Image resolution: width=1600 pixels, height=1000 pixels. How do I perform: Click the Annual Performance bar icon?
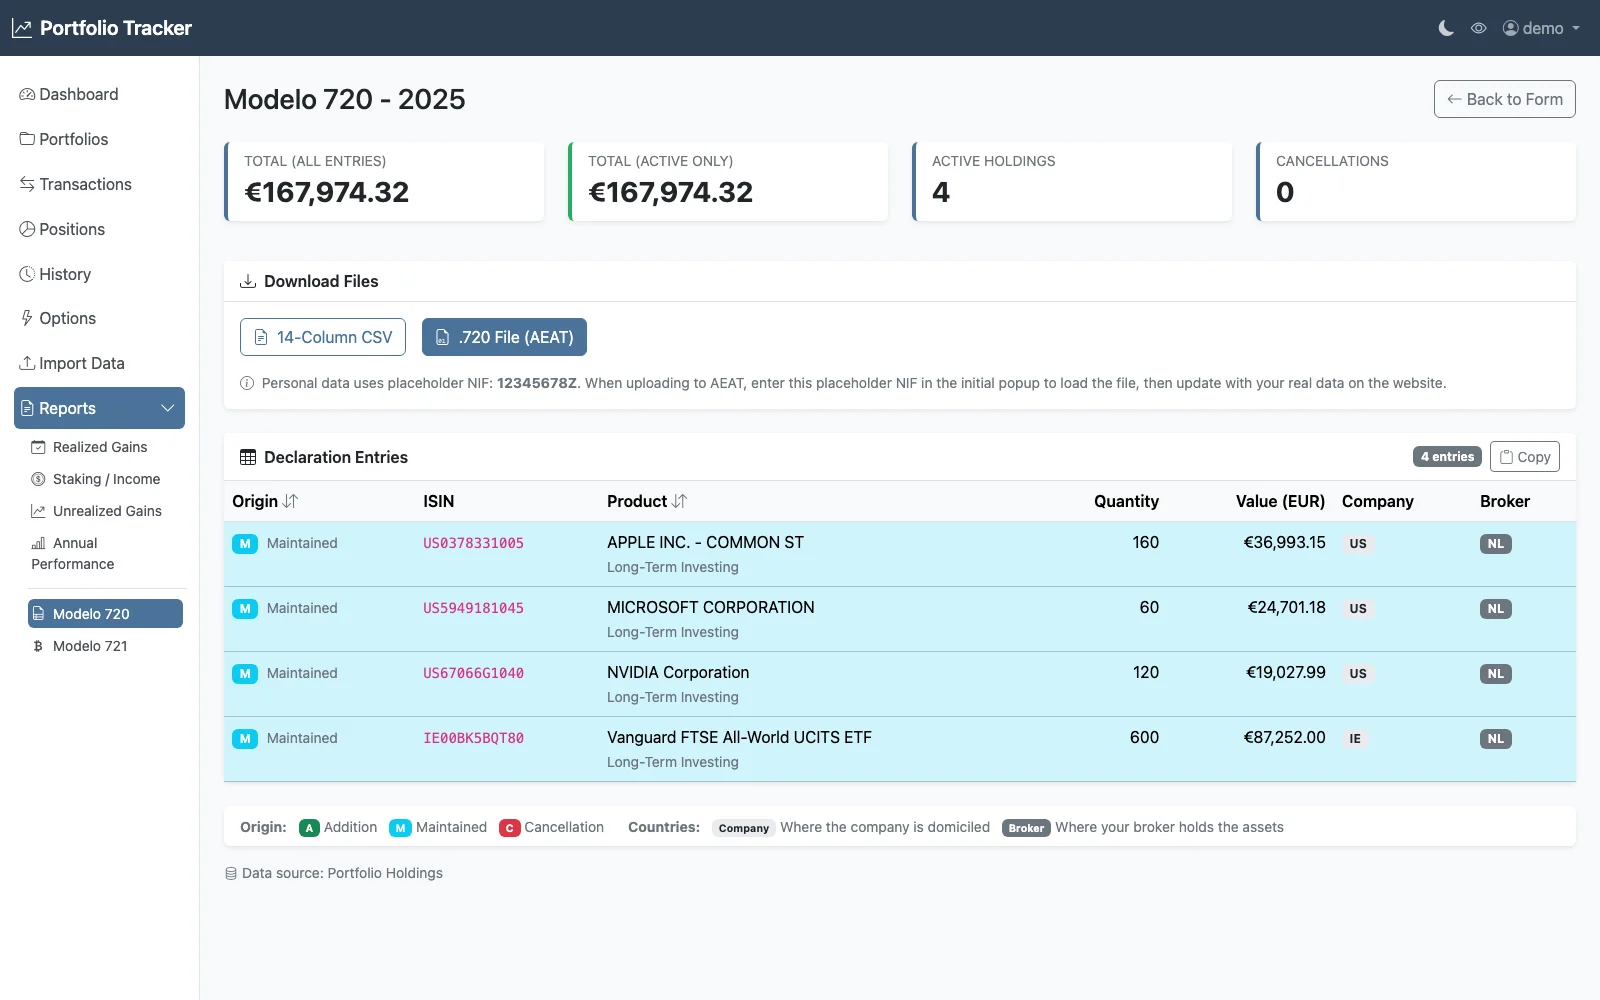[x=38, y=543]
